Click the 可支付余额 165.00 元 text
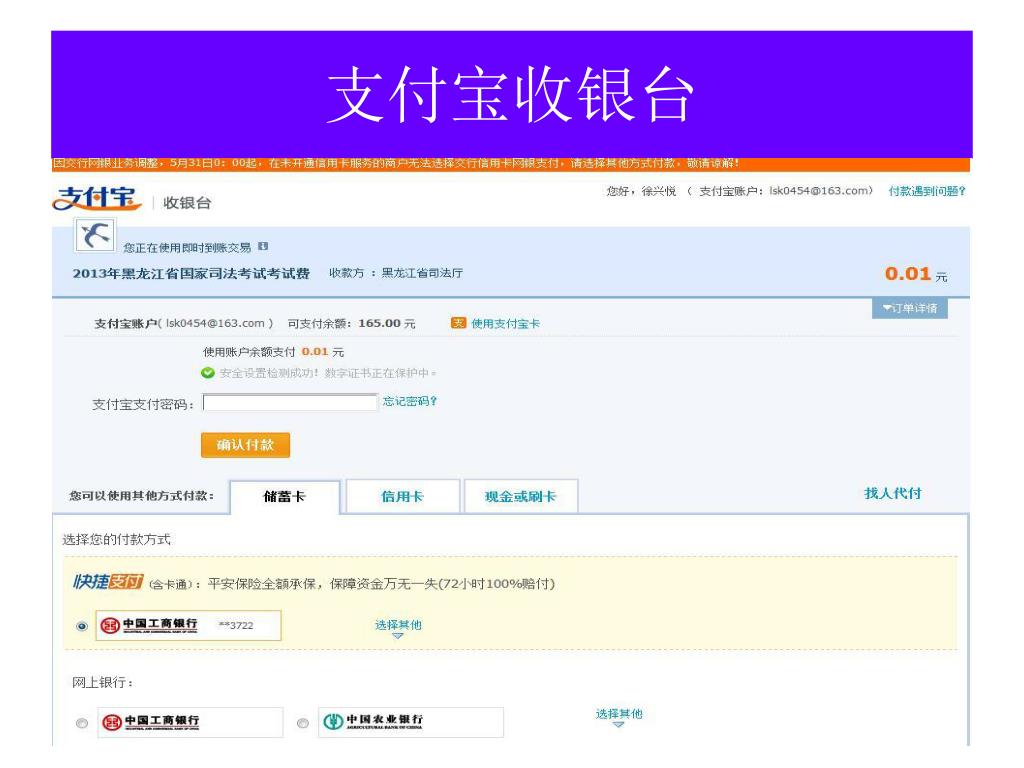Image resolution: width=1024 pixels, height=768 pixels. (x=351, y=323)
